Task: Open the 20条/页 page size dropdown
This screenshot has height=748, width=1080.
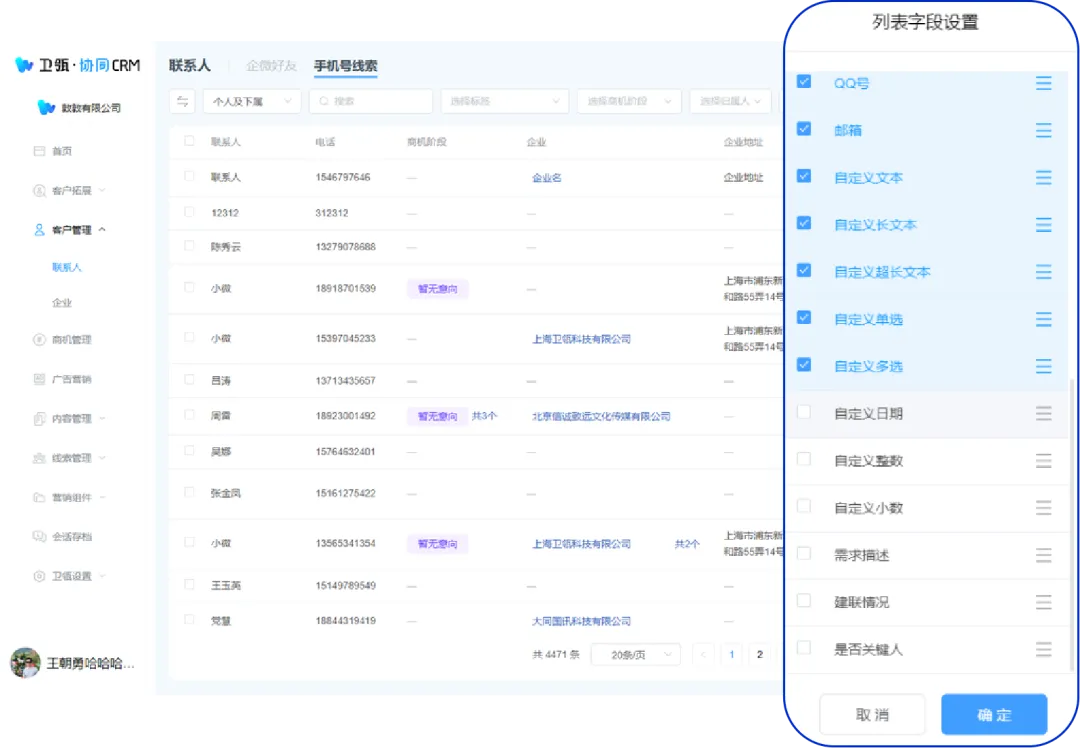Action: coord(635,655)
